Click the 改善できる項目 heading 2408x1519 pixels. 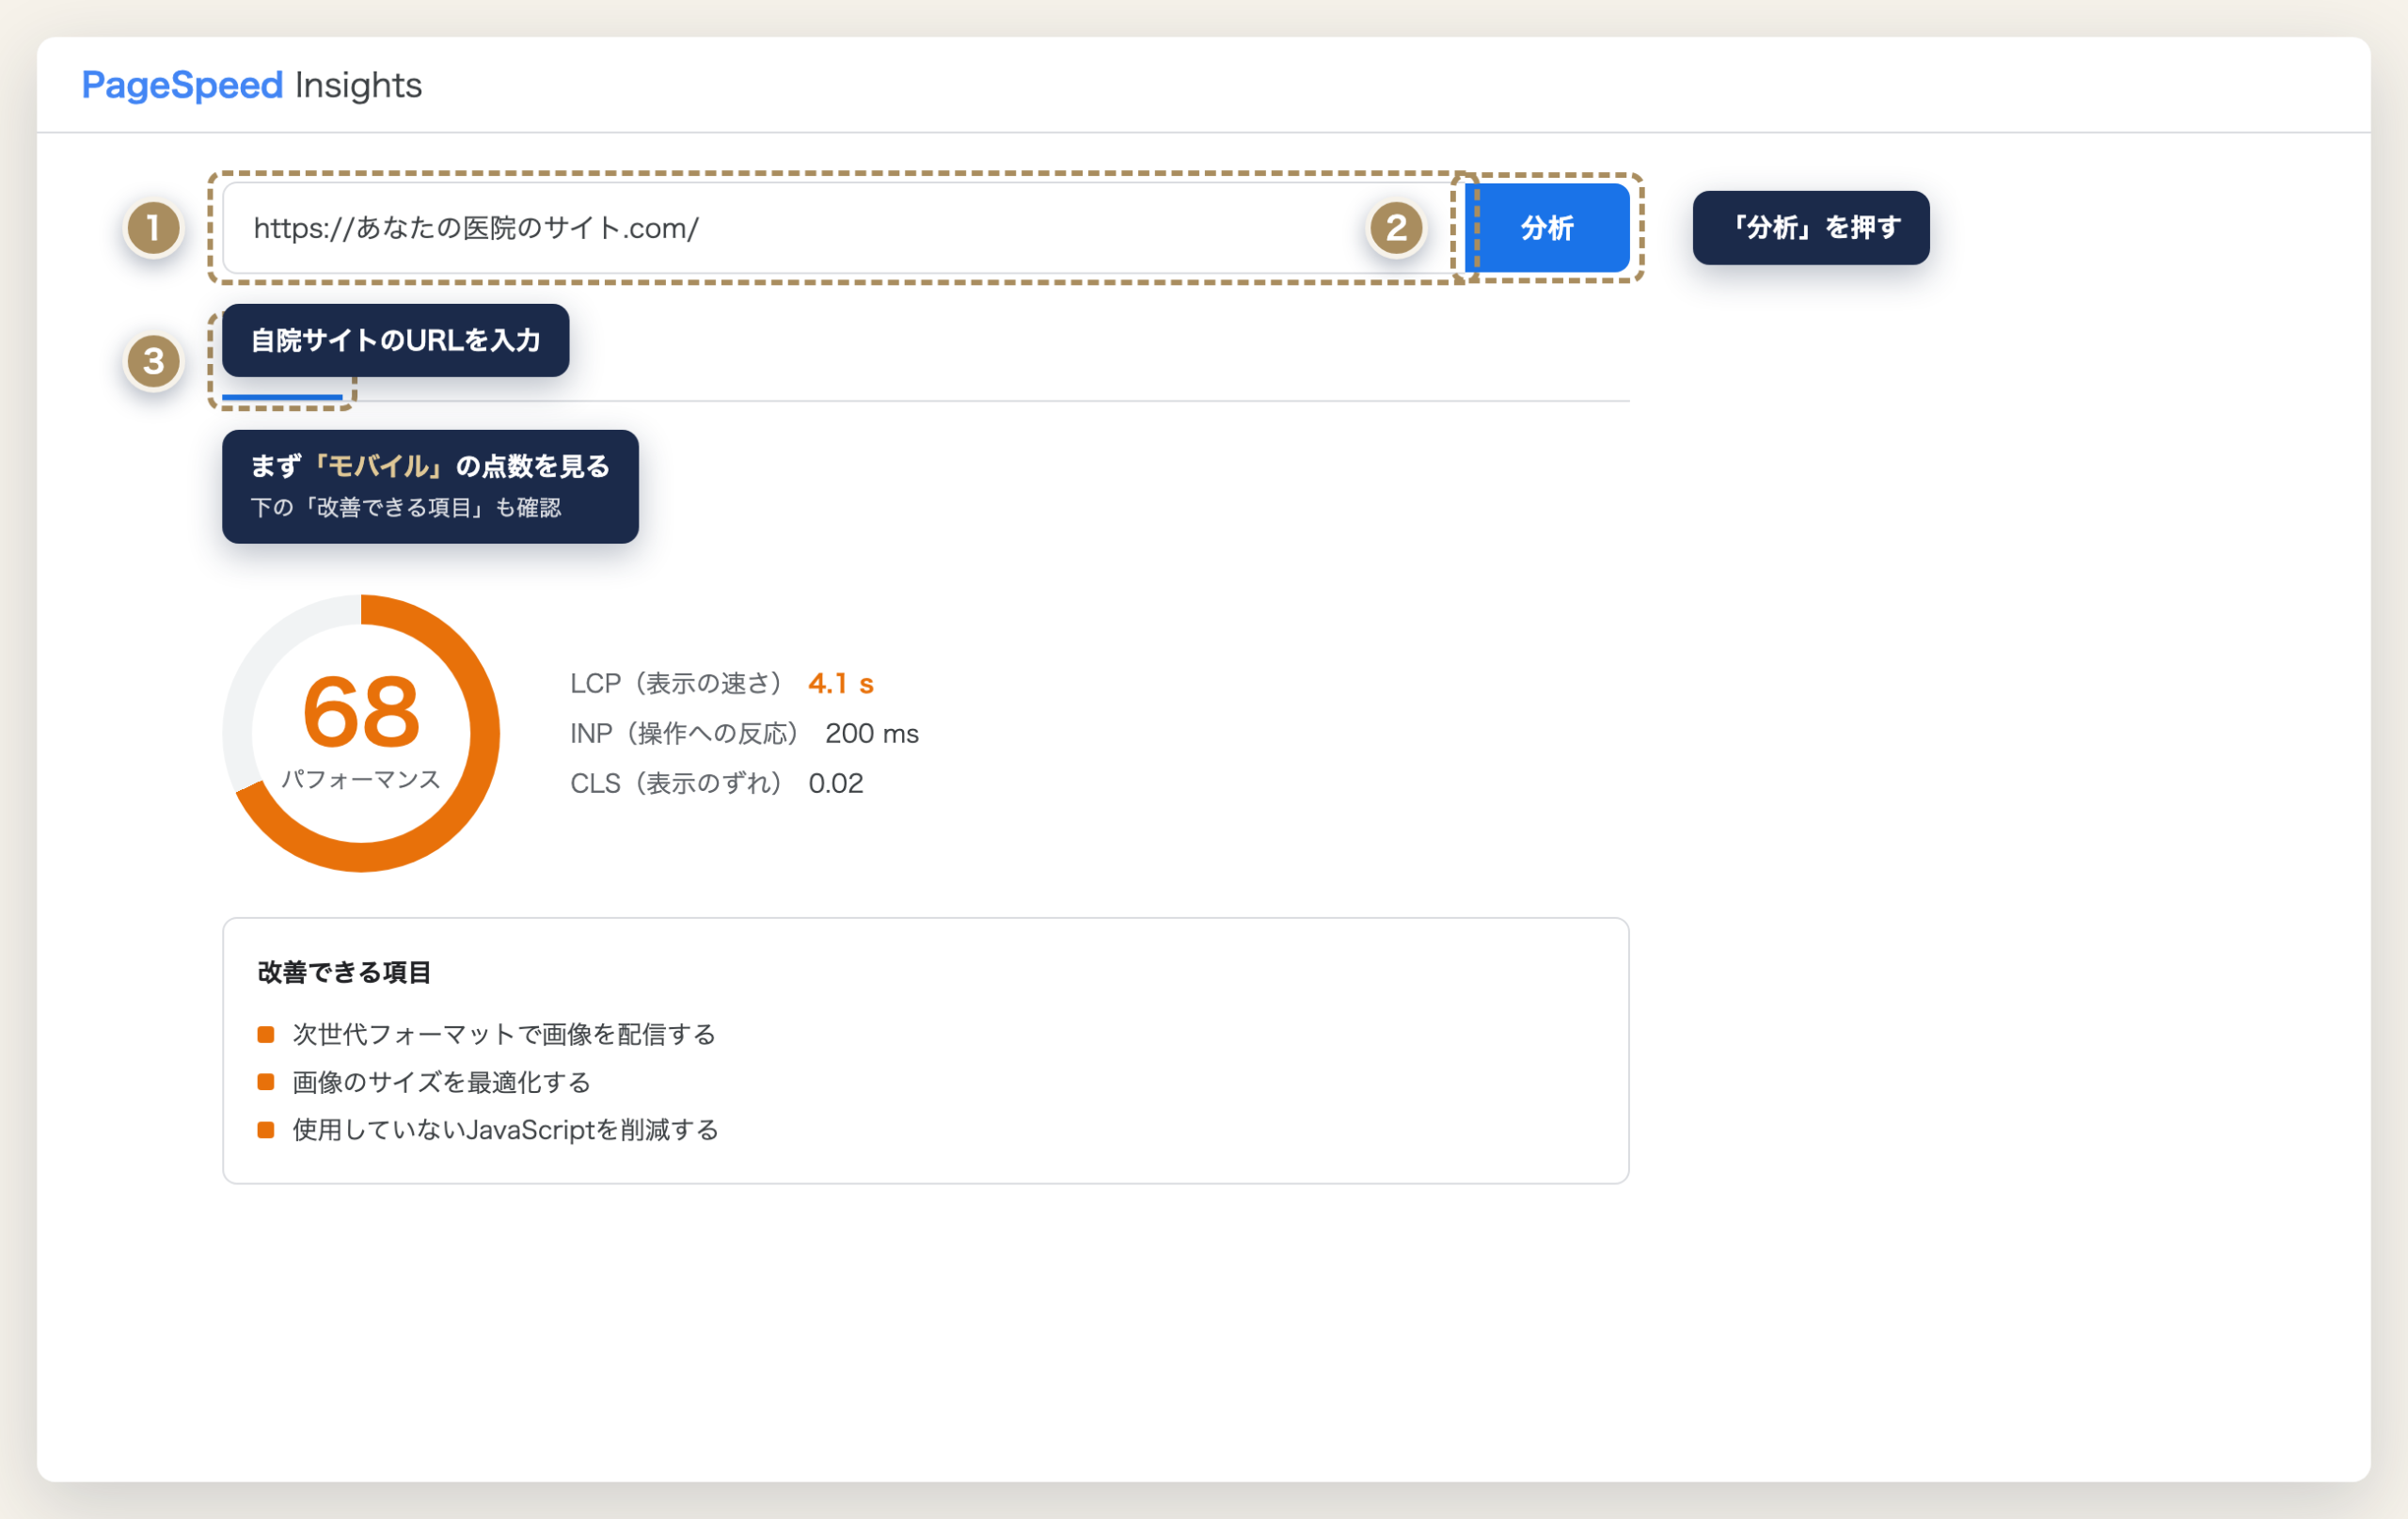coord(344,972)
